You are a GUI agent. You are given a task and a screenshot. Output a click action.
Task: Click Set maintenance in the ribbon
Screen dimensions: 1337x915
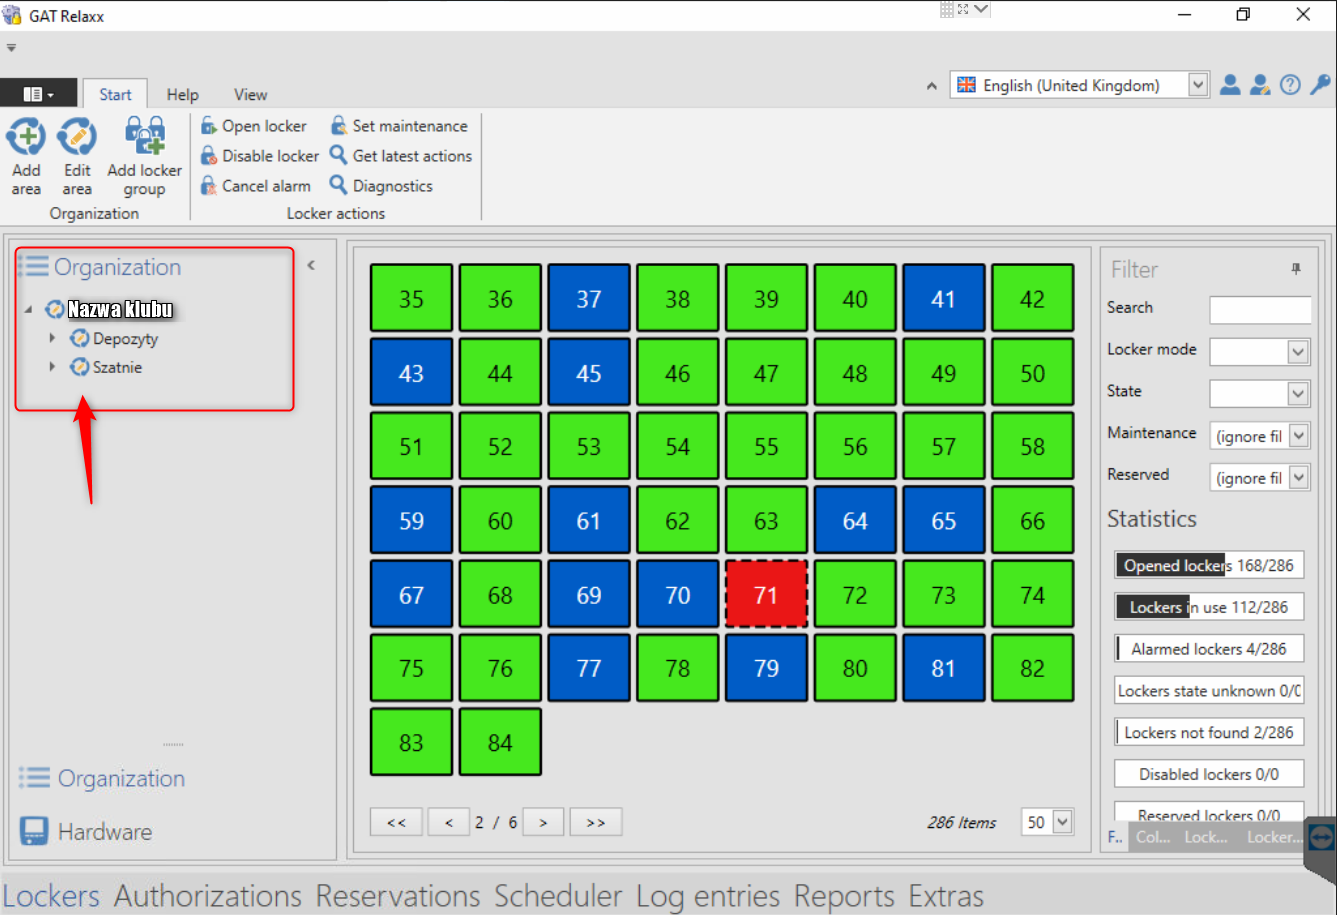tap(399, 126)
